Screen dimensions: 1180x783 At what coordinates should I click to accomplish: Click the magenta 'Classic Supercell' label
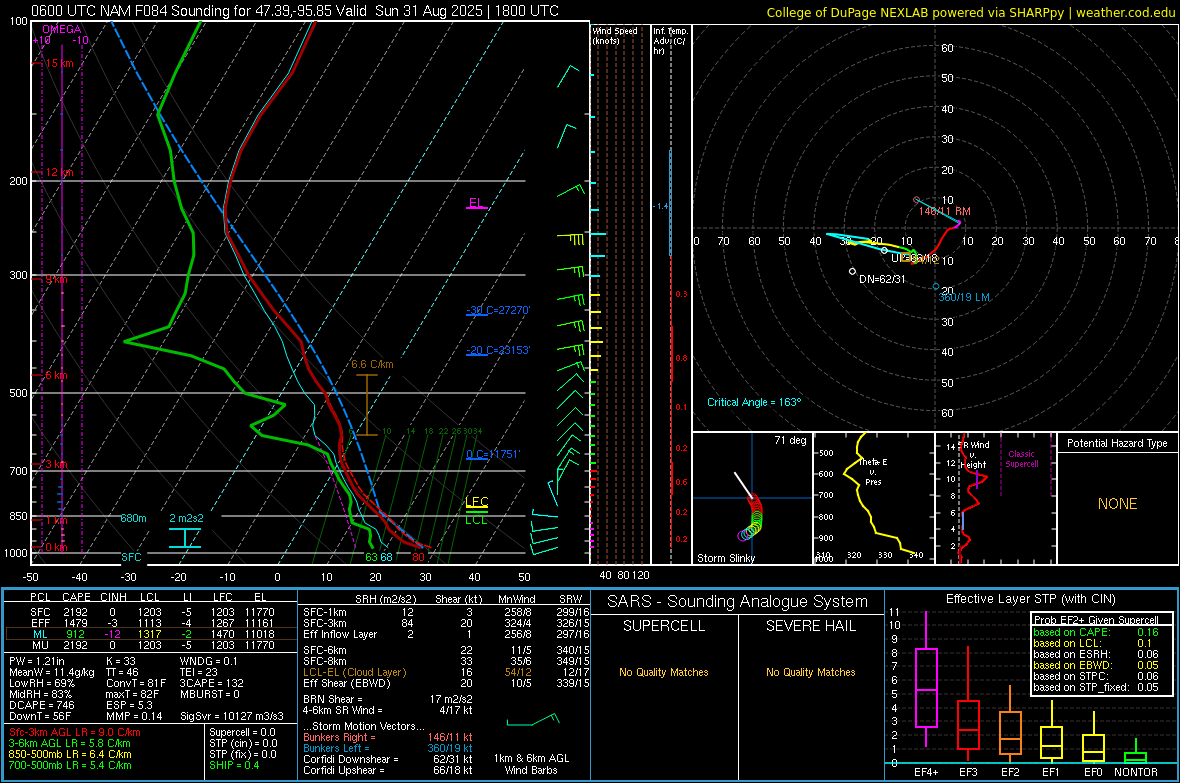(x=1022, y=459)
